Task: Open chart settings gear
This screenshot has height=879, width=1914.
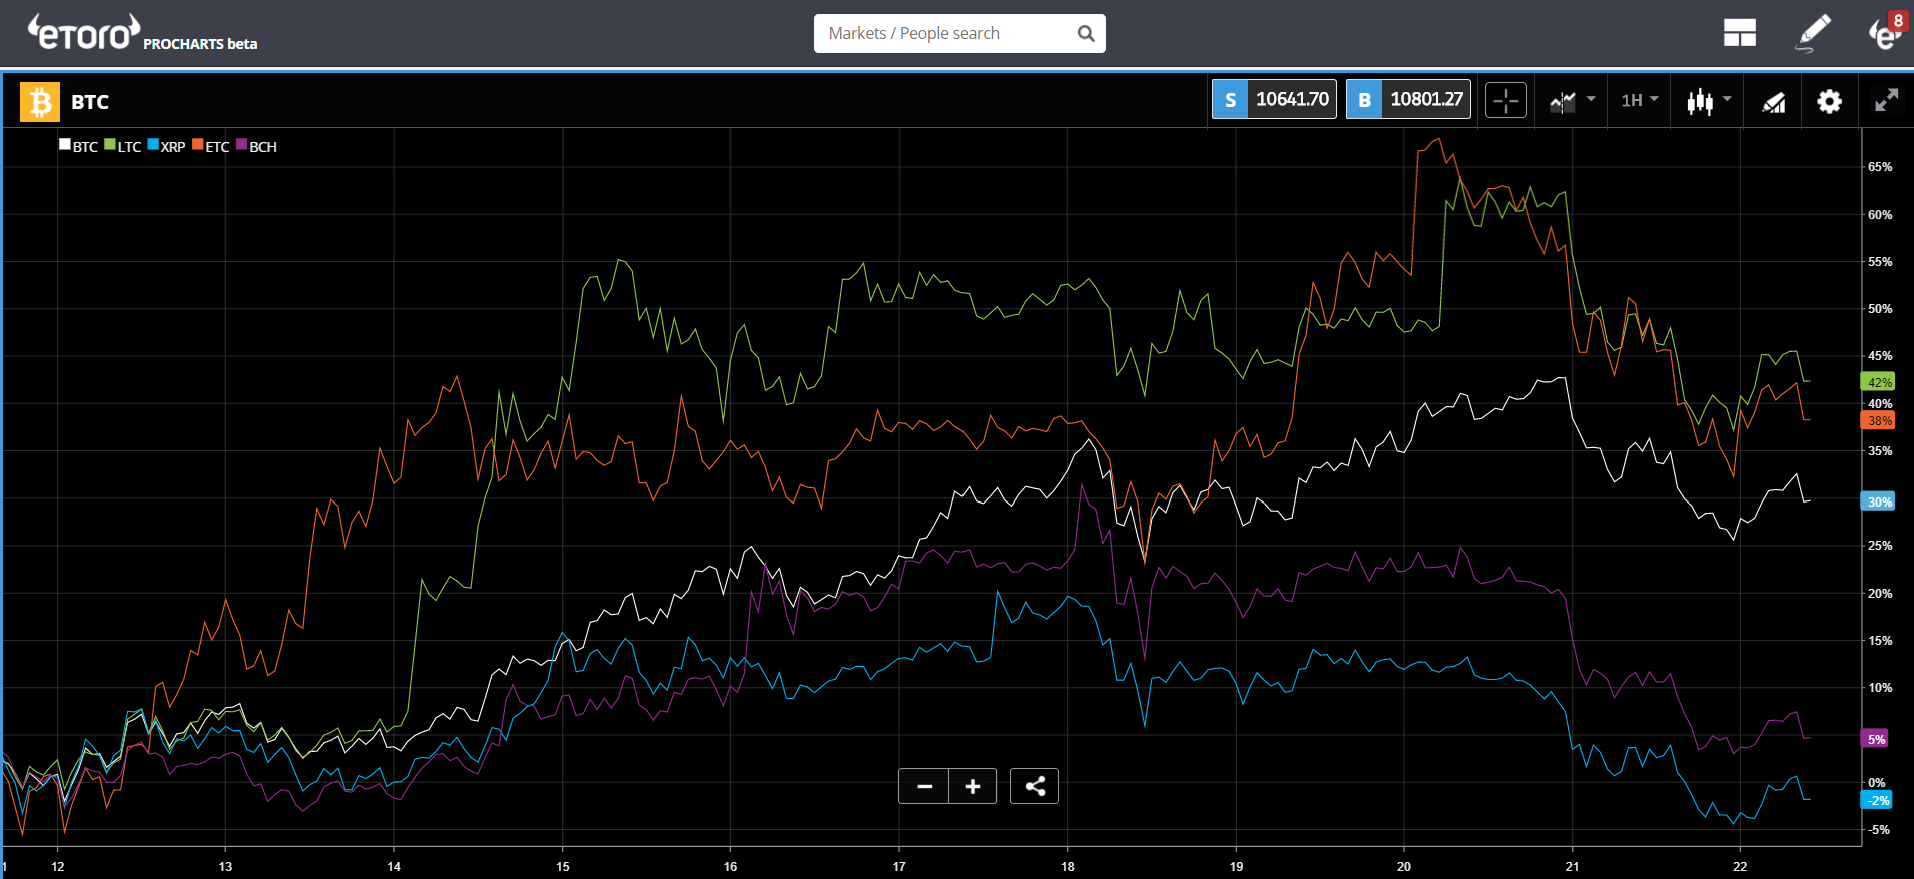Action: point(1829,101)
